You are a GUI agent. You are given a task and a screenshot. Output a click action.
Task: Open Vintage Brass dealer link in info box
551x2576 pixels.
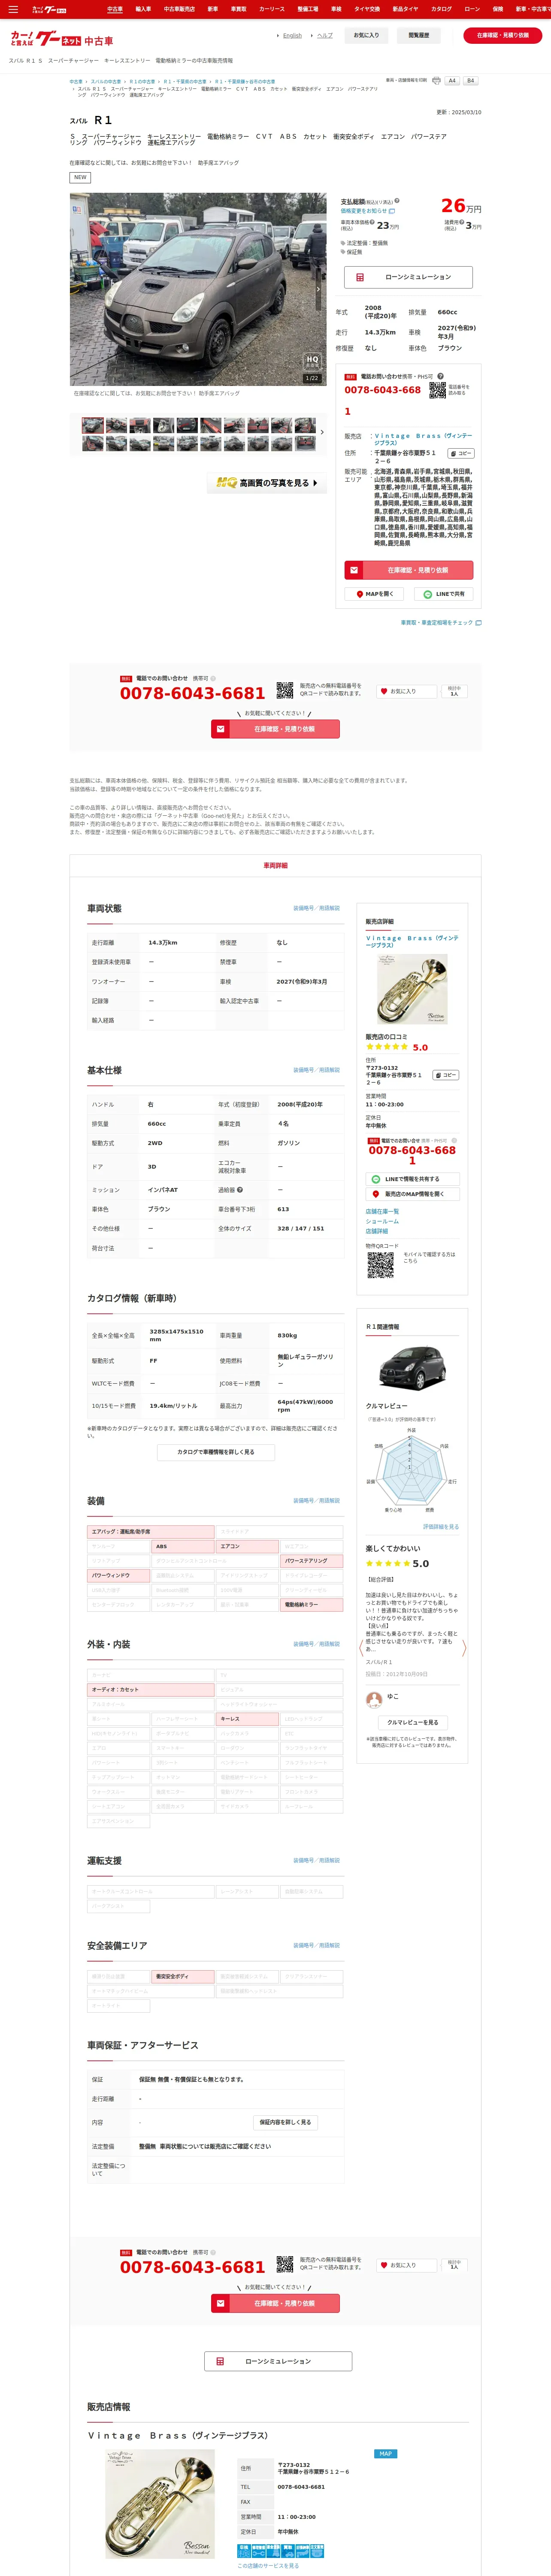[x=423, y=439]
